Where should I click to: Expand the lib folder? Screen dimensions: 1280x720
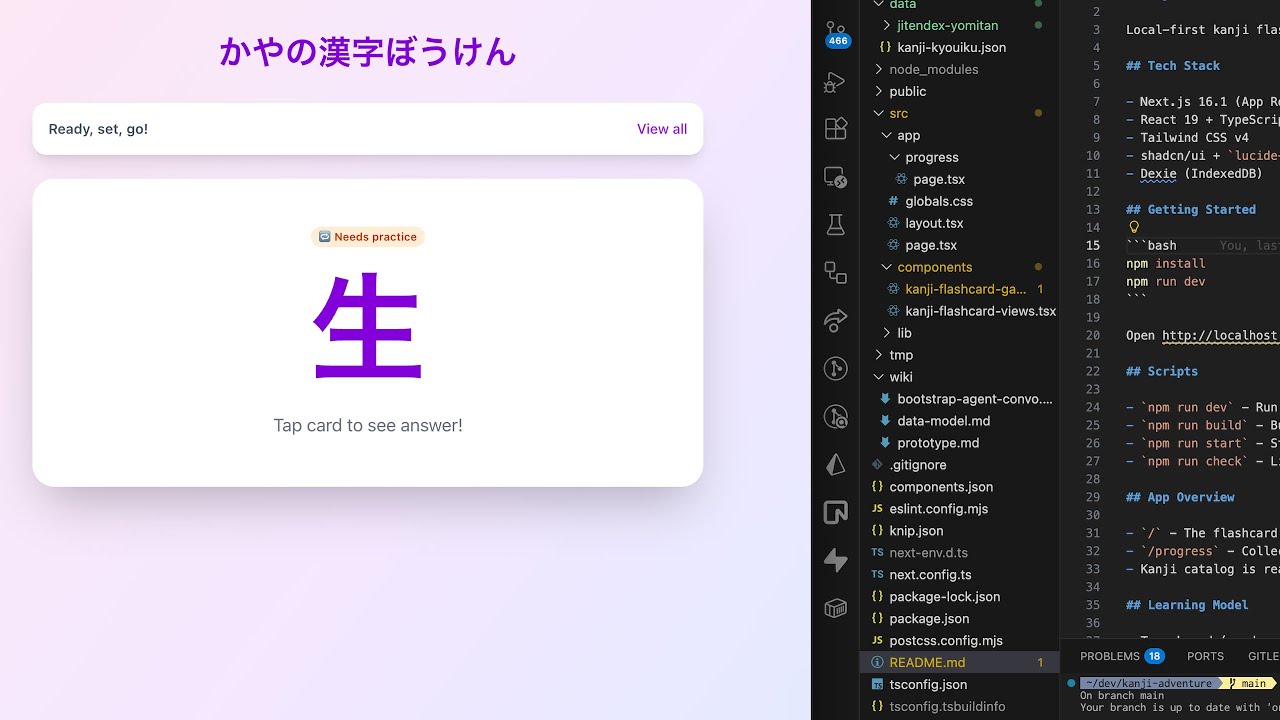coord(886,333)
